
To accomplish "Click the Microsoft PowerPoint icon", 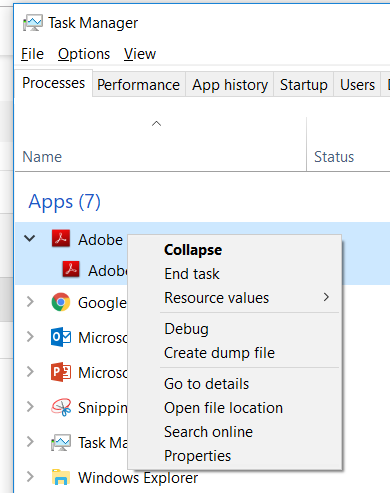I will (61, 372).
